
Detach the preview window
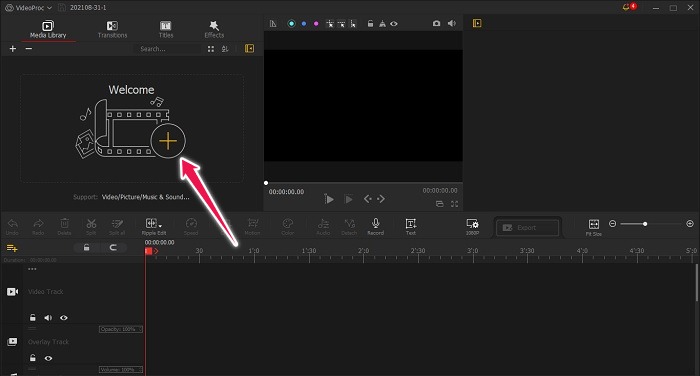point(440,204)
